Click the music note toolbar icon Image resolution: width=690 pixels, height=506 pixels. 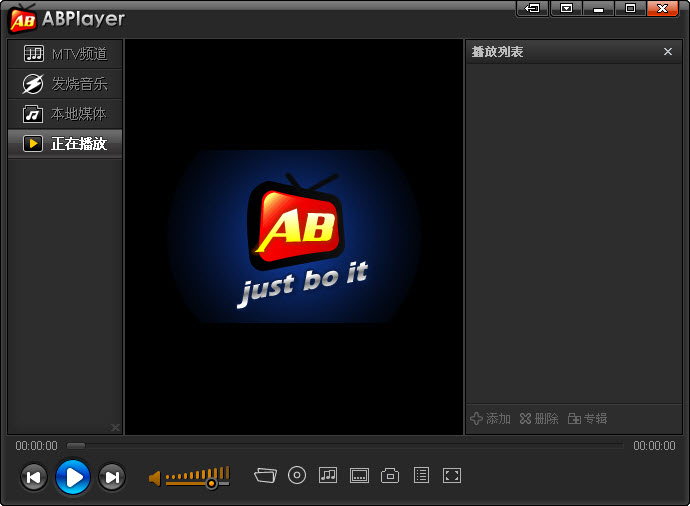pos(328,476)
